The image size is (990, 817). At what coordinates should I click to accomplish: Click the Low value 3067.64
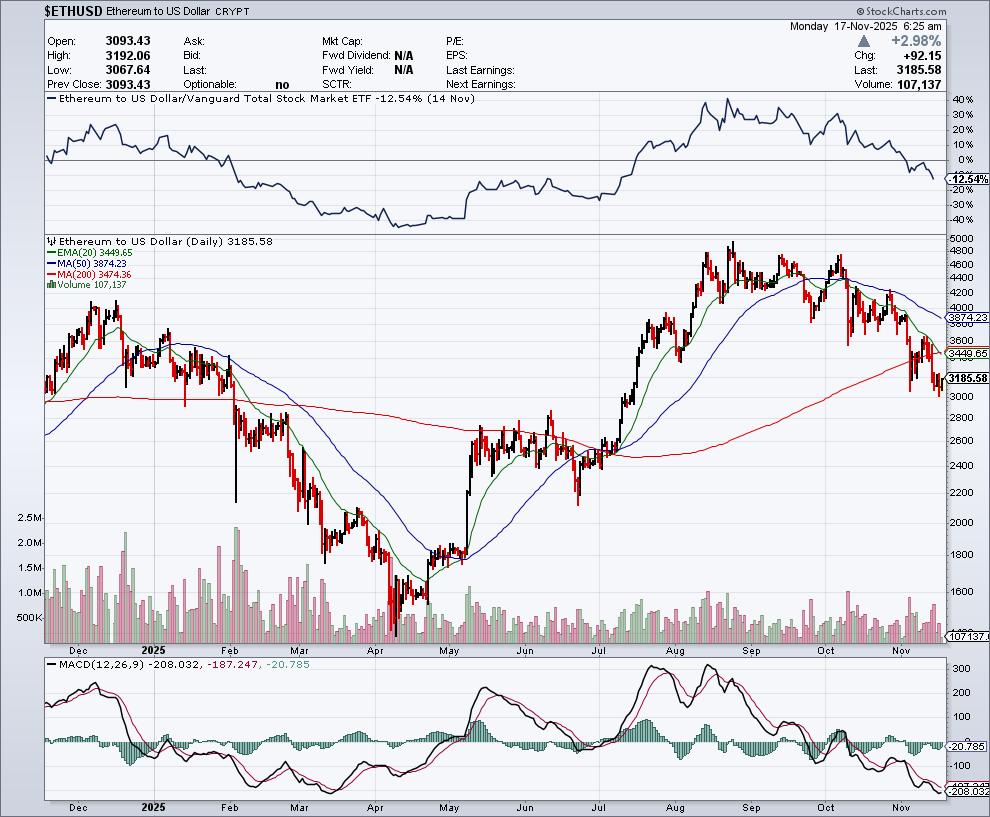coord(128,70)
